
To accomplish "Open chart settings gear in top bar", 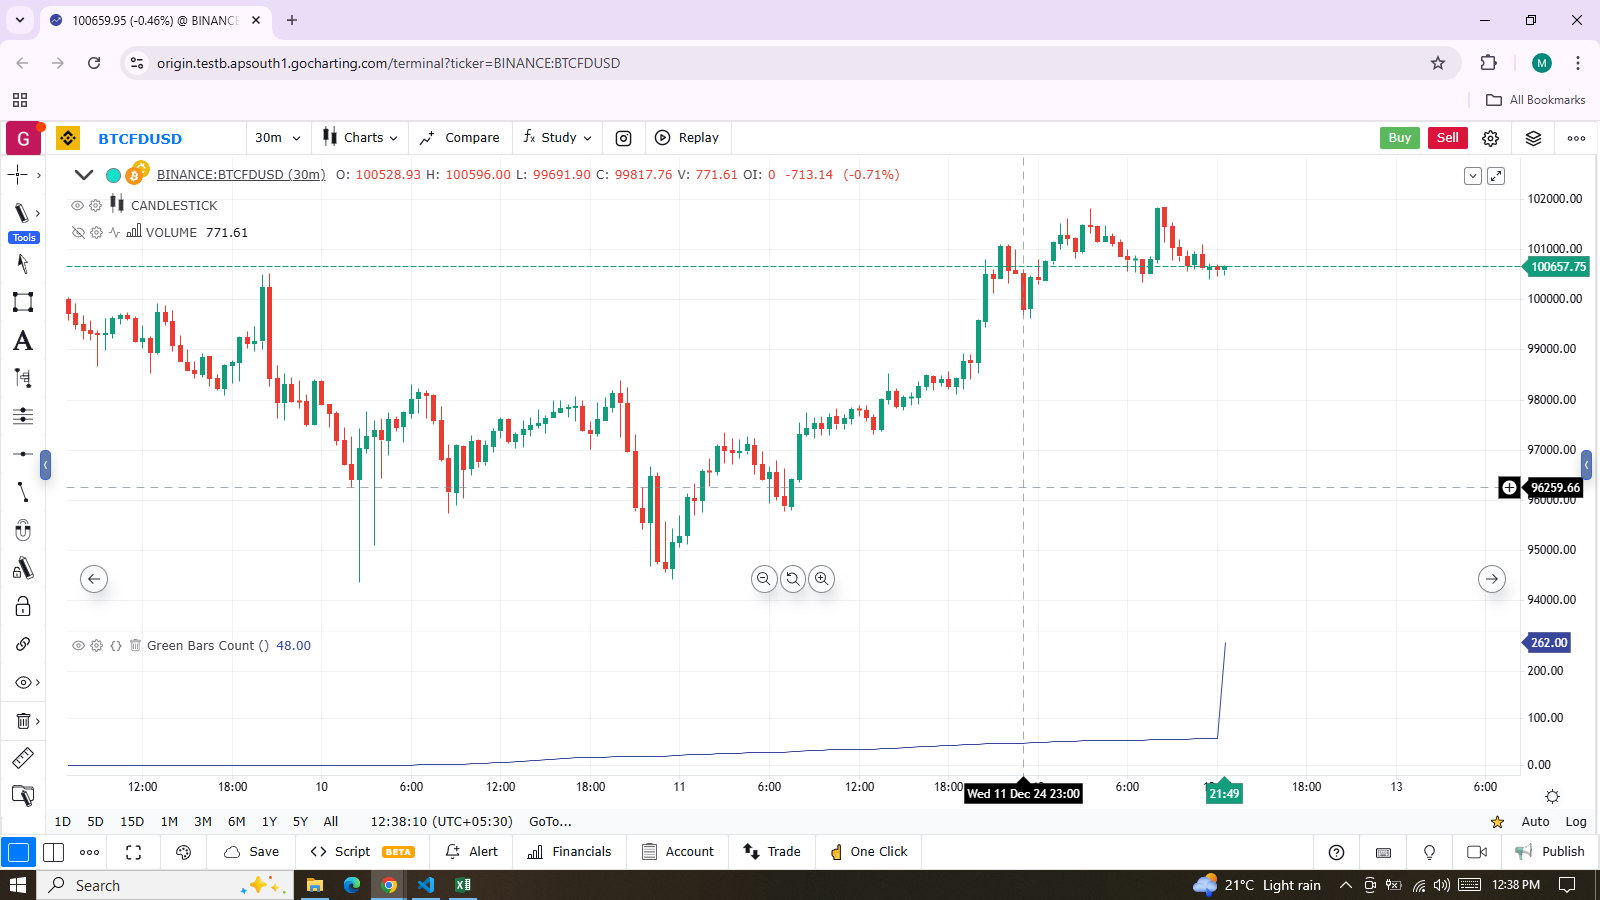I will pyautogui.click(x=1490, y=138).
